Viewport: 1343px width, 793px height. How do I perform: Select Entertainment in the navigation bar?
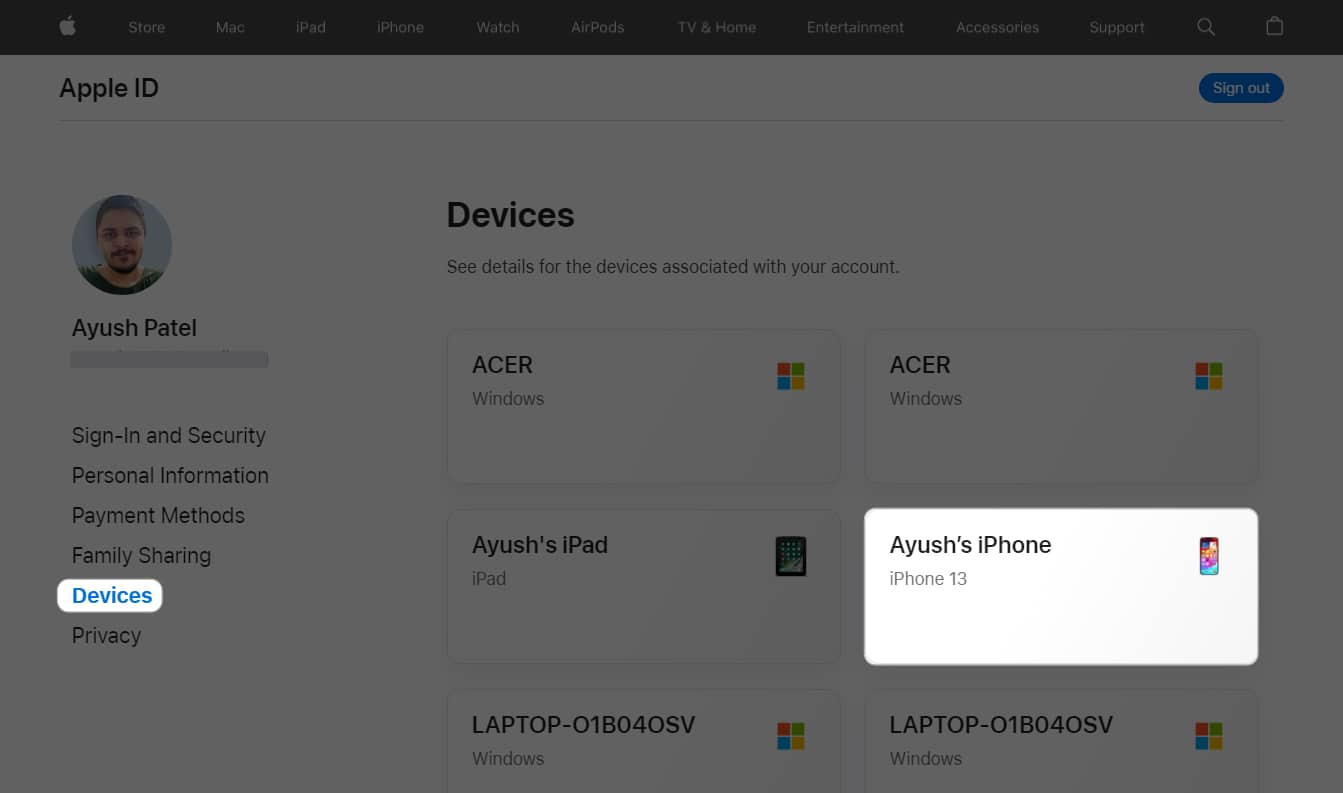855,27
